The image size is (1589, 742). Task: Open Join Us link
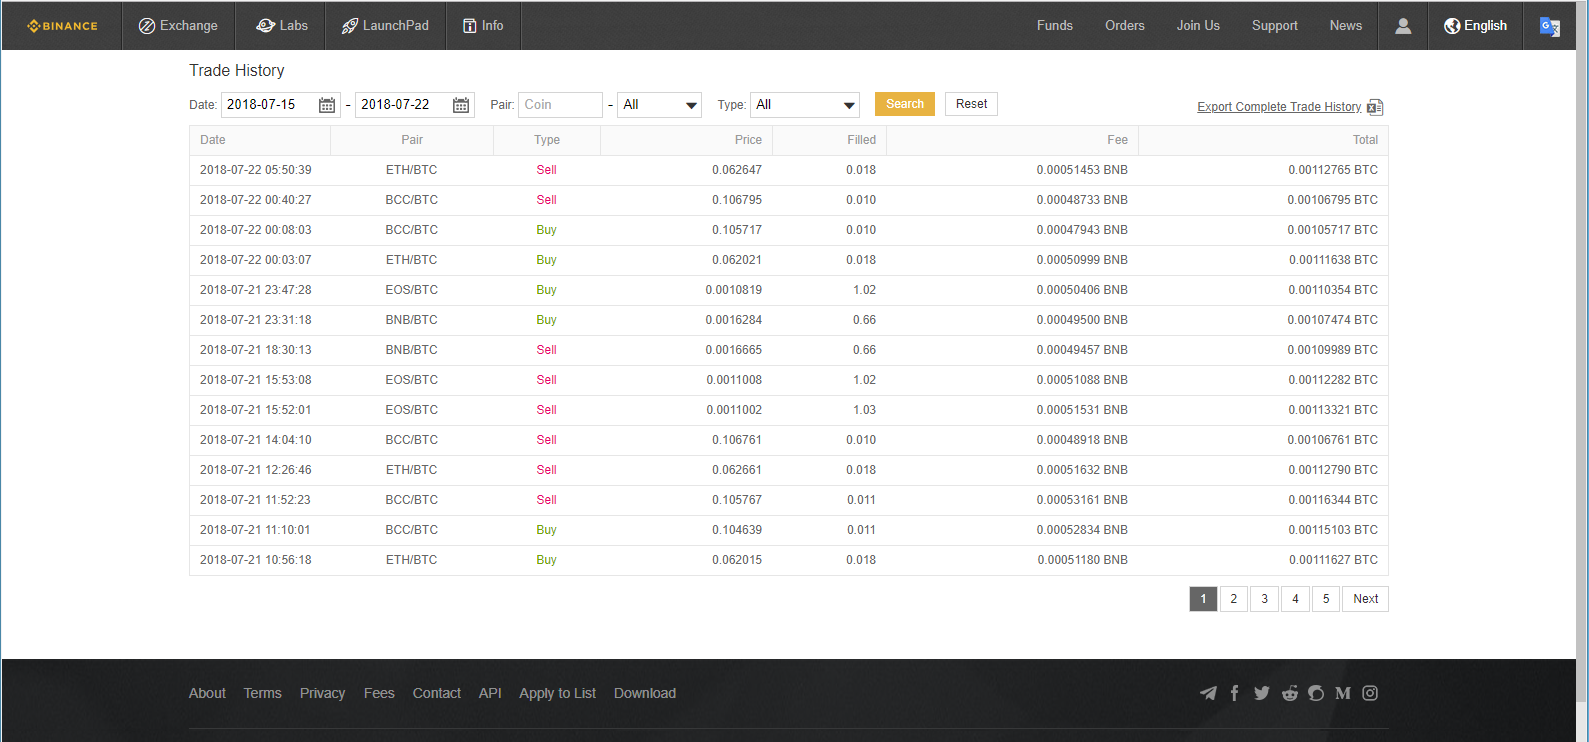click(x=1198, y=26)
